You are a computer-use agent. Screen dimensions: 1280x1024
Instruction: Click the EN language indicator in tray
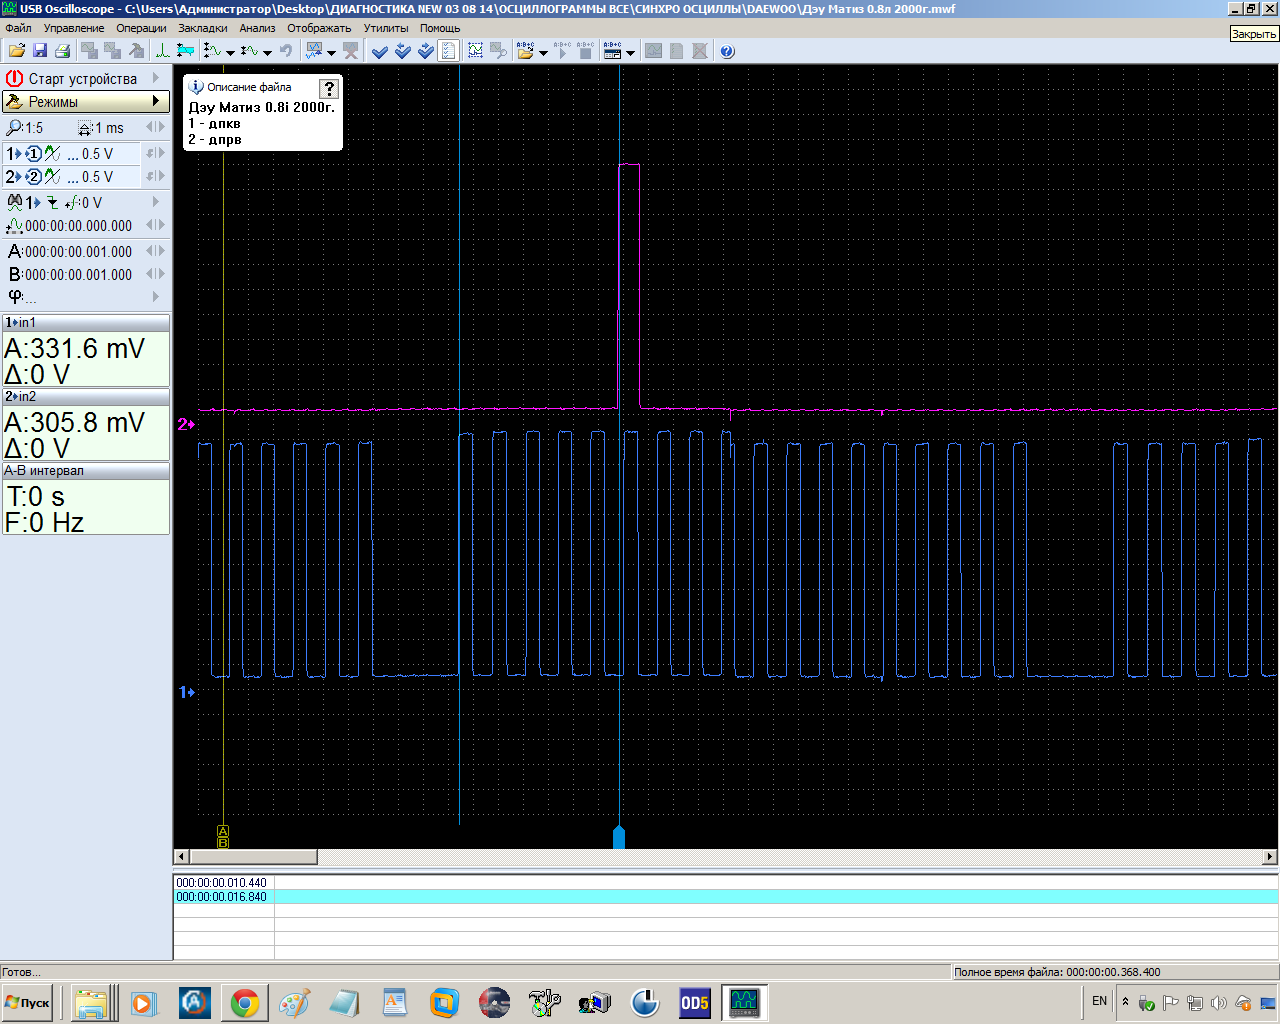tap(1100, 1001)
